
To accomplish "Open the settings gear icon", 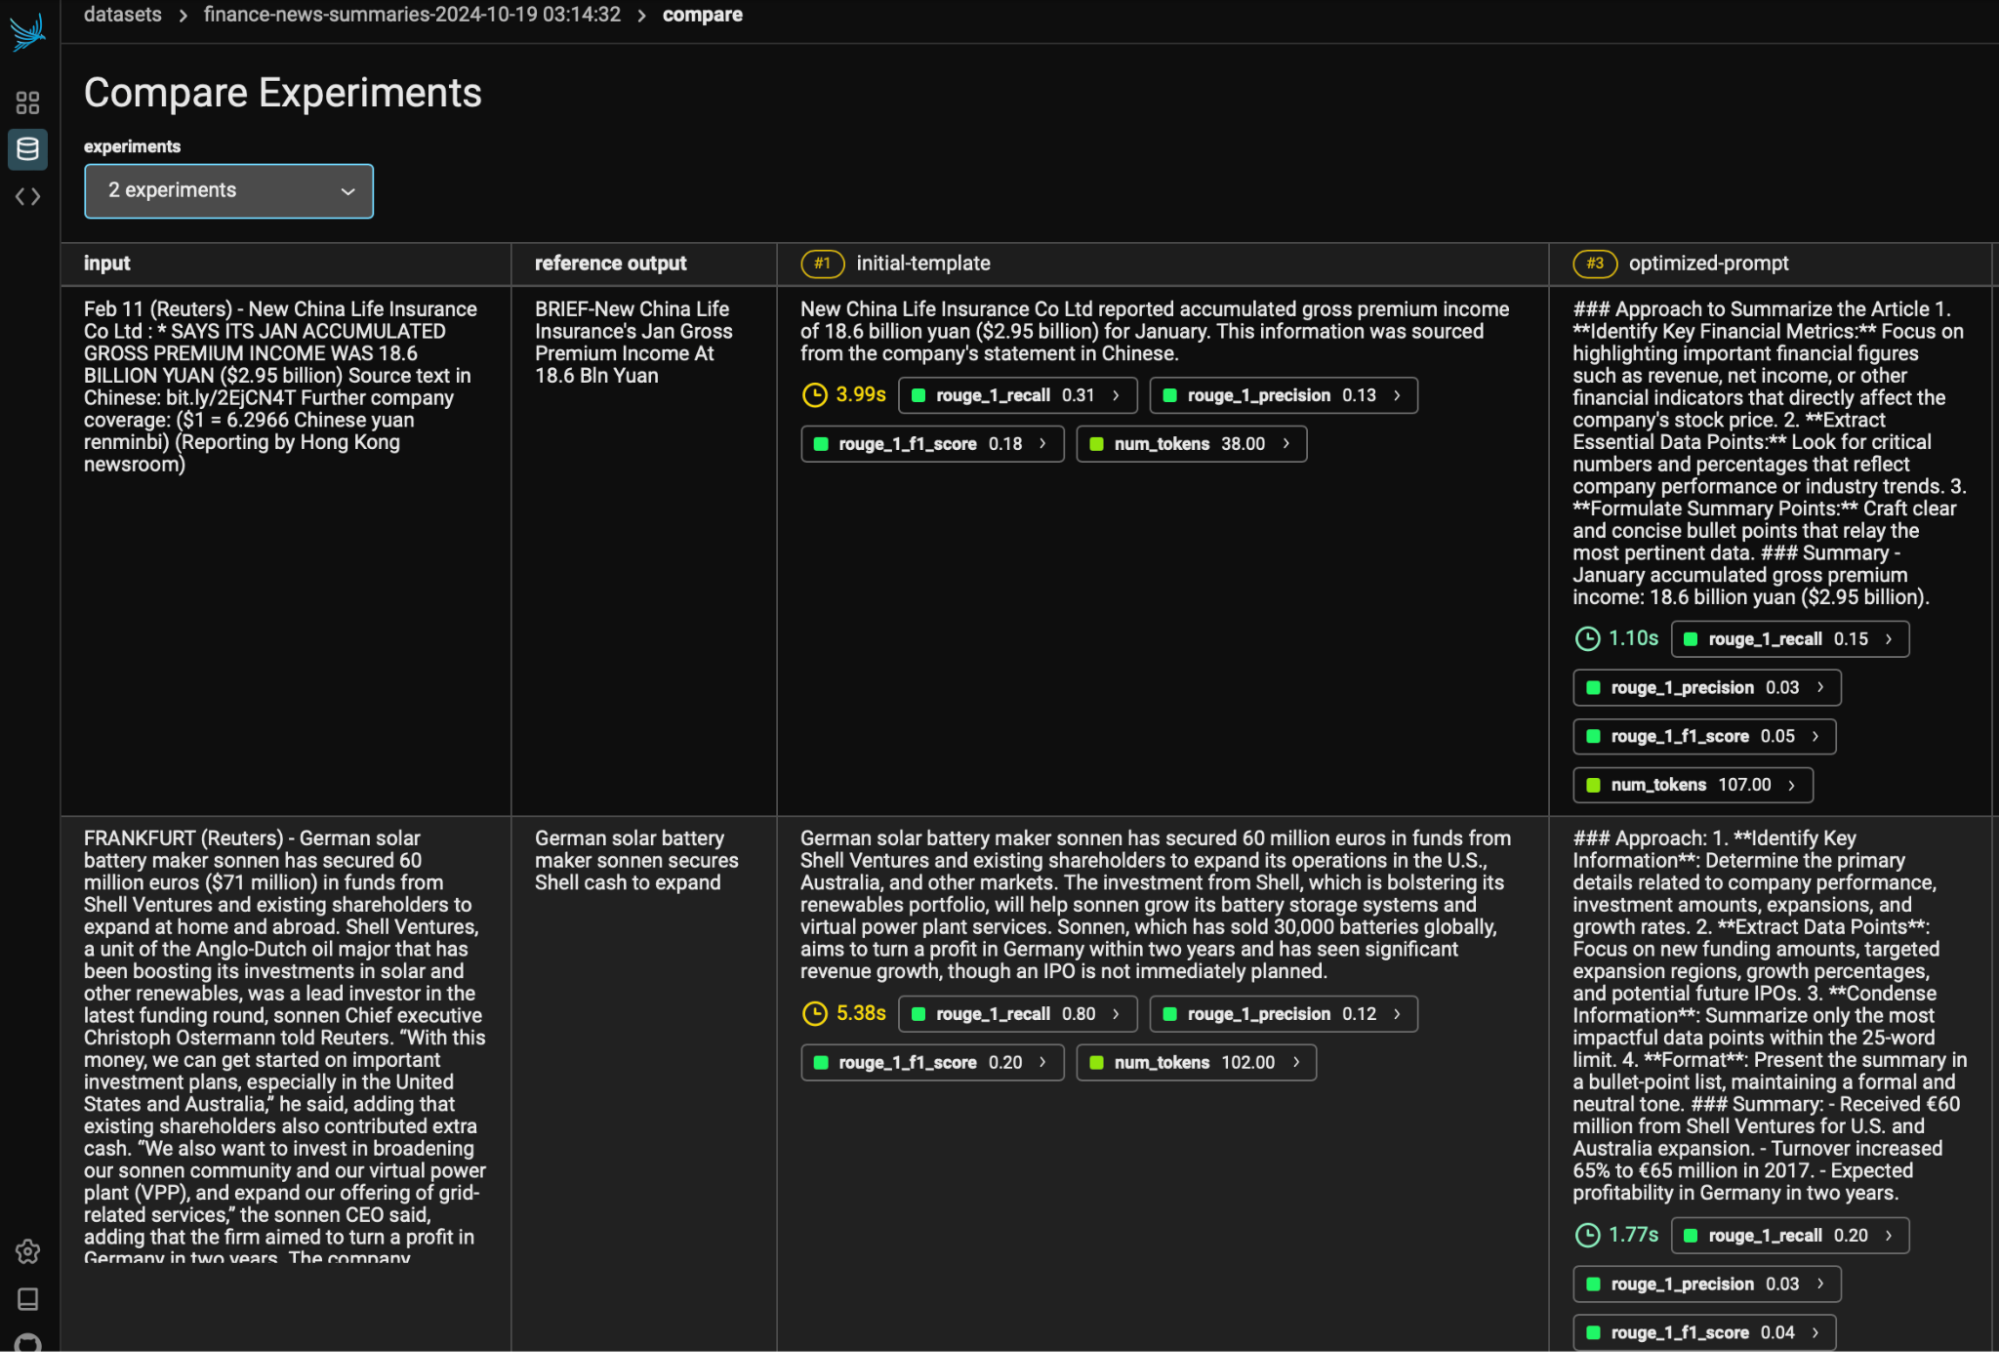I will tap(27, 1251).
